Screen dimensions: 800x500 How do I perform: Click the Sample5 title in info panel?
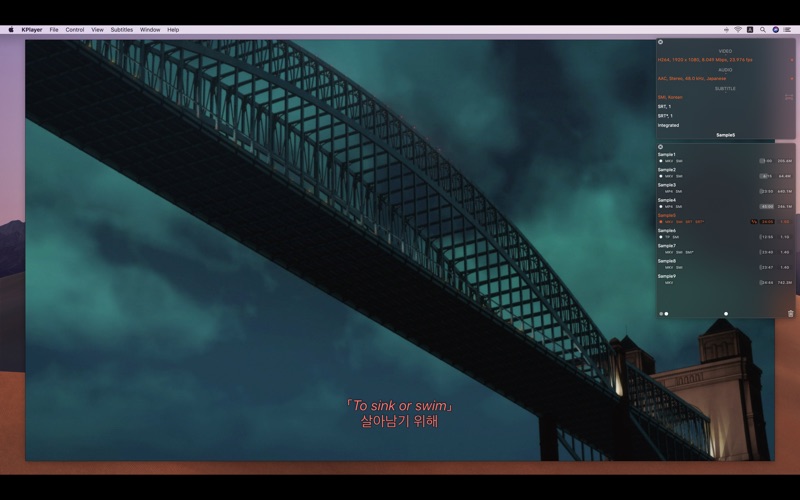click(726, 135)
